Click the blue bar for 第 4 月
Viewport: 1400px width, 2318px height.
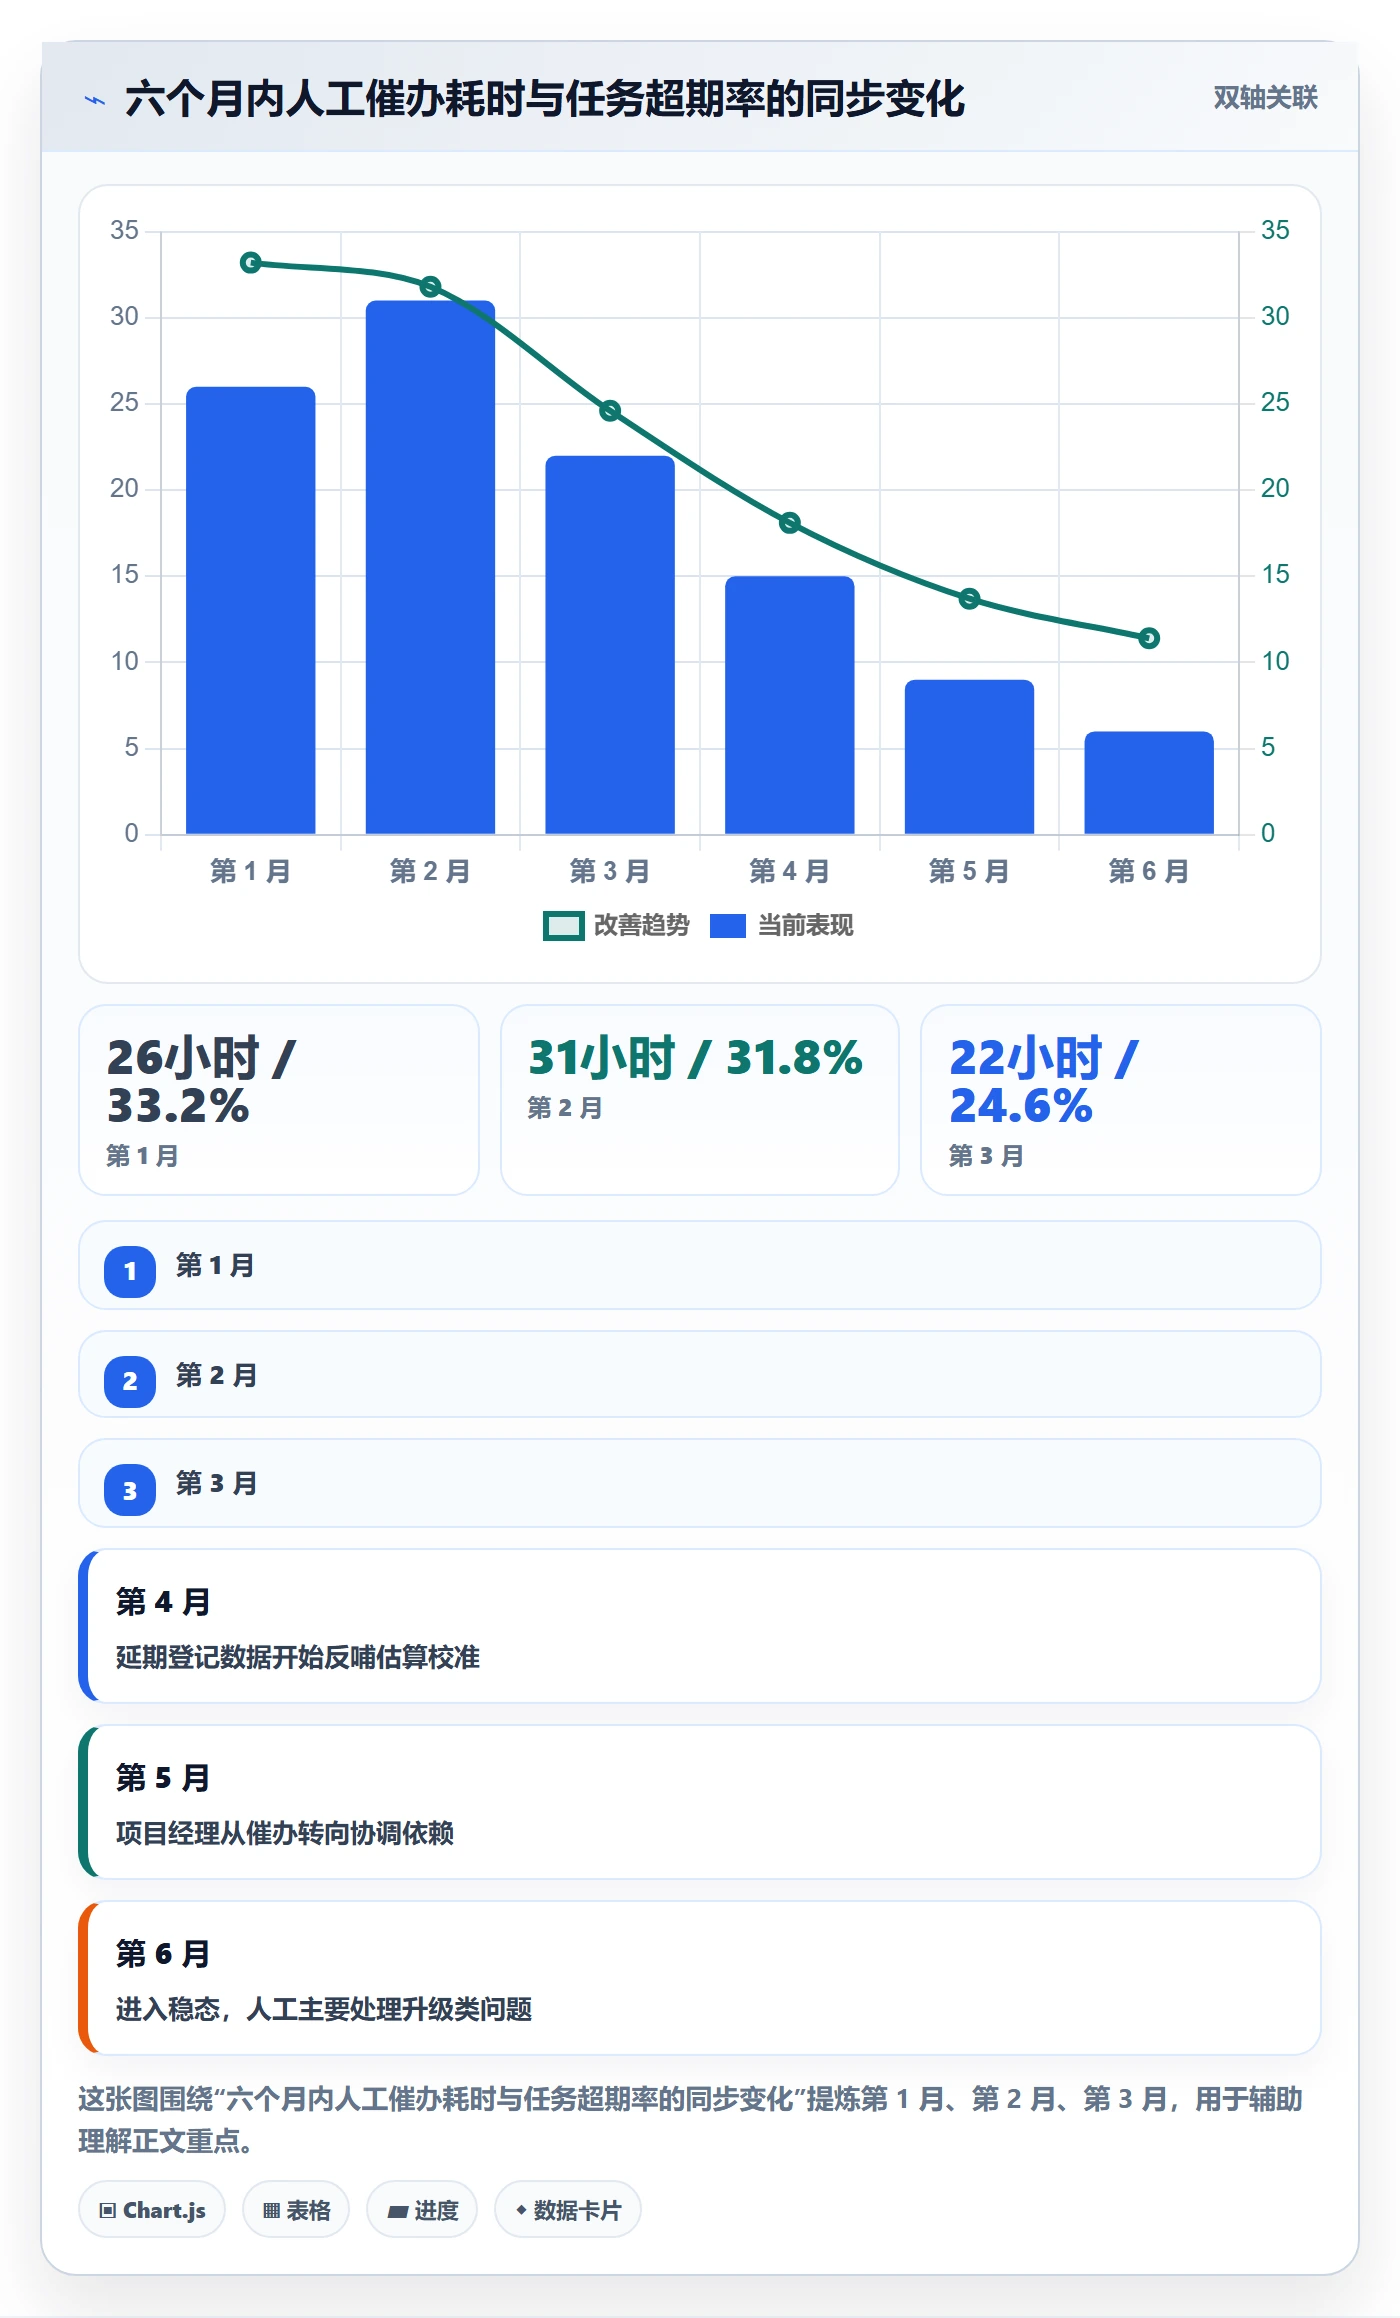790,705
